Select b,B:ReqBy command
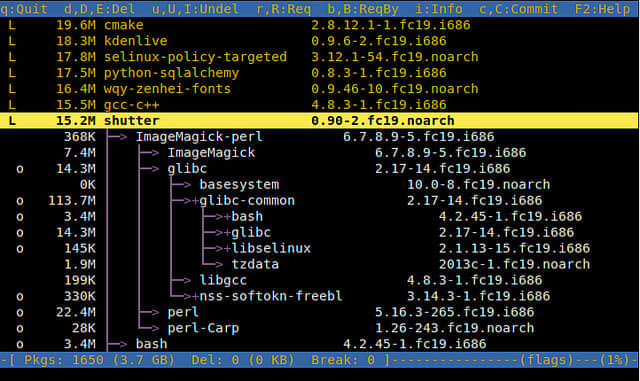This screenshot has width=640, height=381. tap(363, 9)
